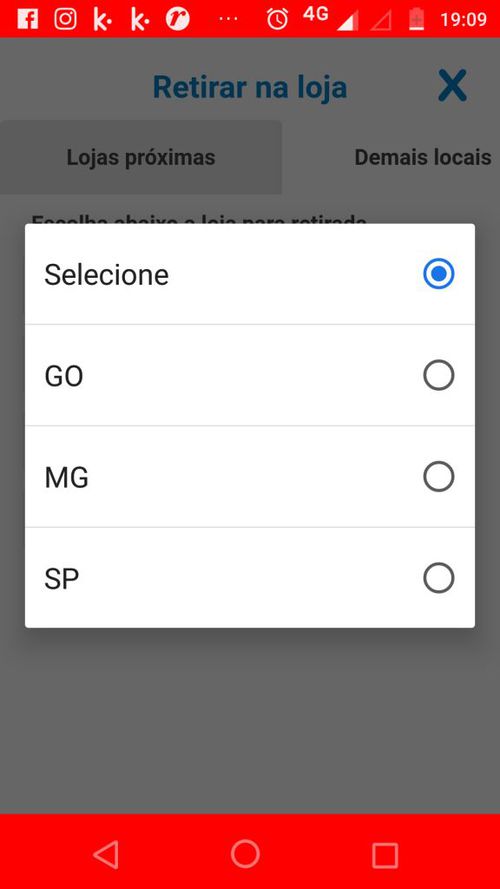
Task: Switch to the Lojas próximas tab
Action: click(141, 157)
